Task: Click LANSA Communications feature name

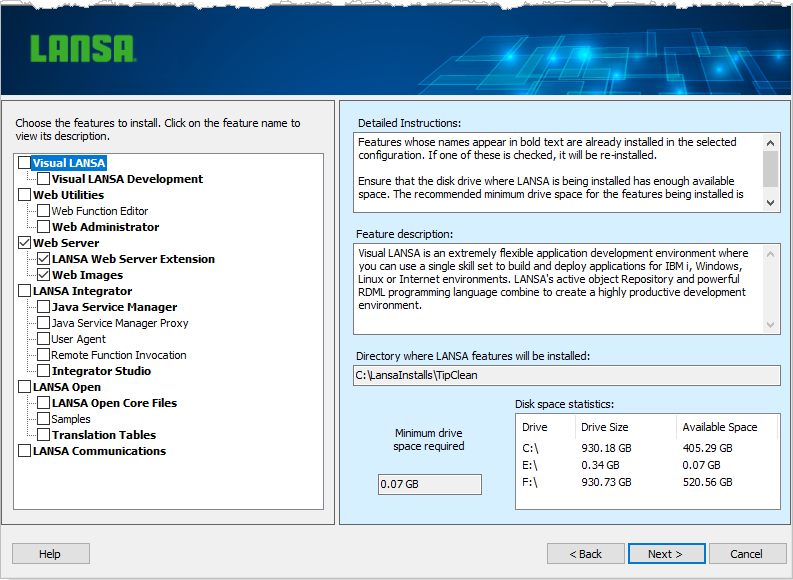Action: tap(99, 451)
